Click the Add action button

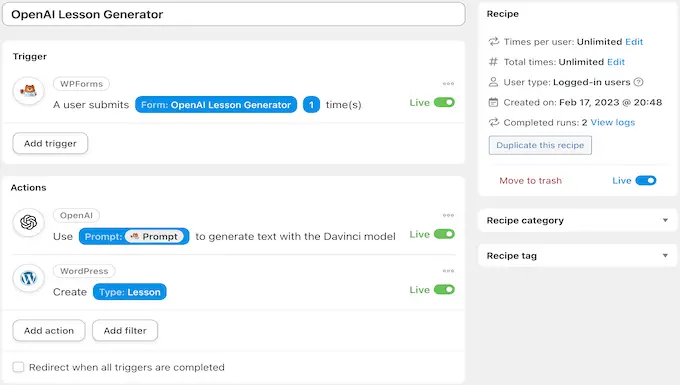tap(49, 331)
